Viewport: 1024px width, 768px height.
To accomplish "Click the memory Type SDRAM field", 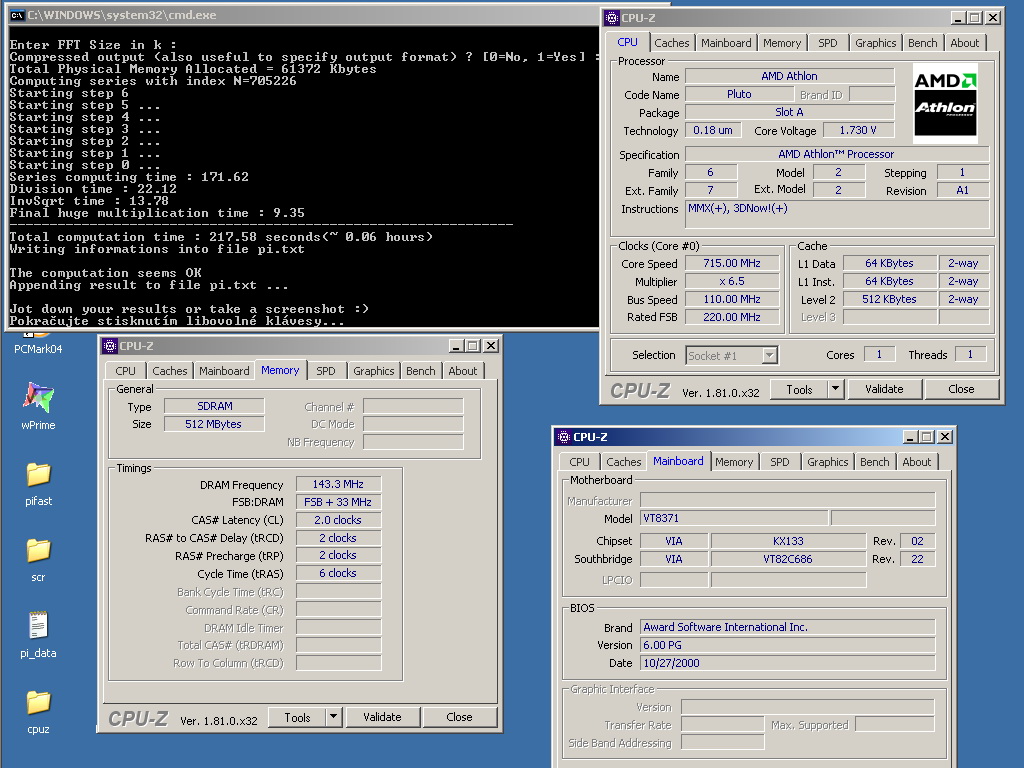I will (x=214, y=406).
